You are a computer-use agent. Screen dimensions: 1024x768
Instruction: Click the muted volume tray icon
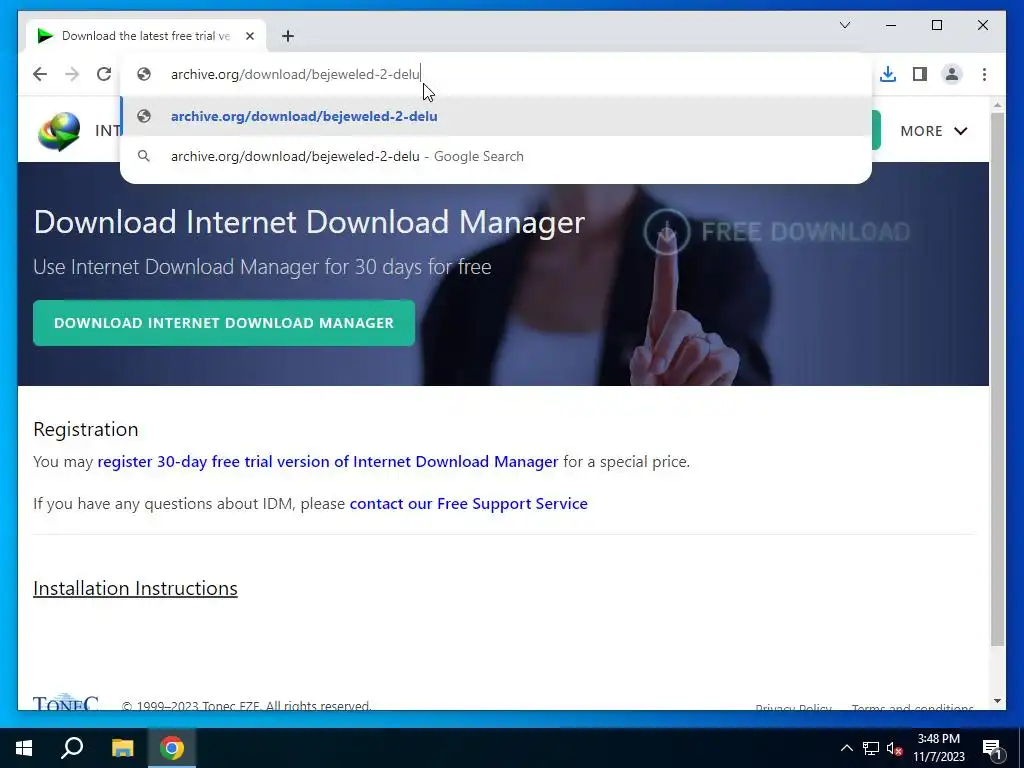(x=894, y=748)
